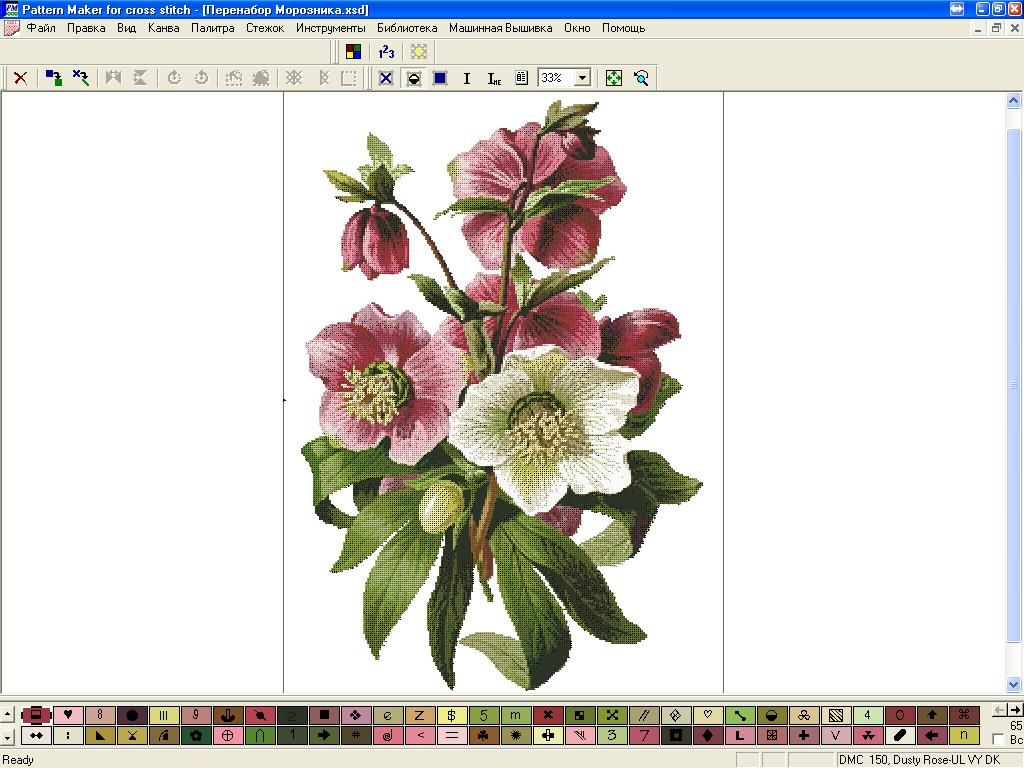Click the text 'I' view icon
Viewport: 1024px width, 768px height.
pos(467,78)
